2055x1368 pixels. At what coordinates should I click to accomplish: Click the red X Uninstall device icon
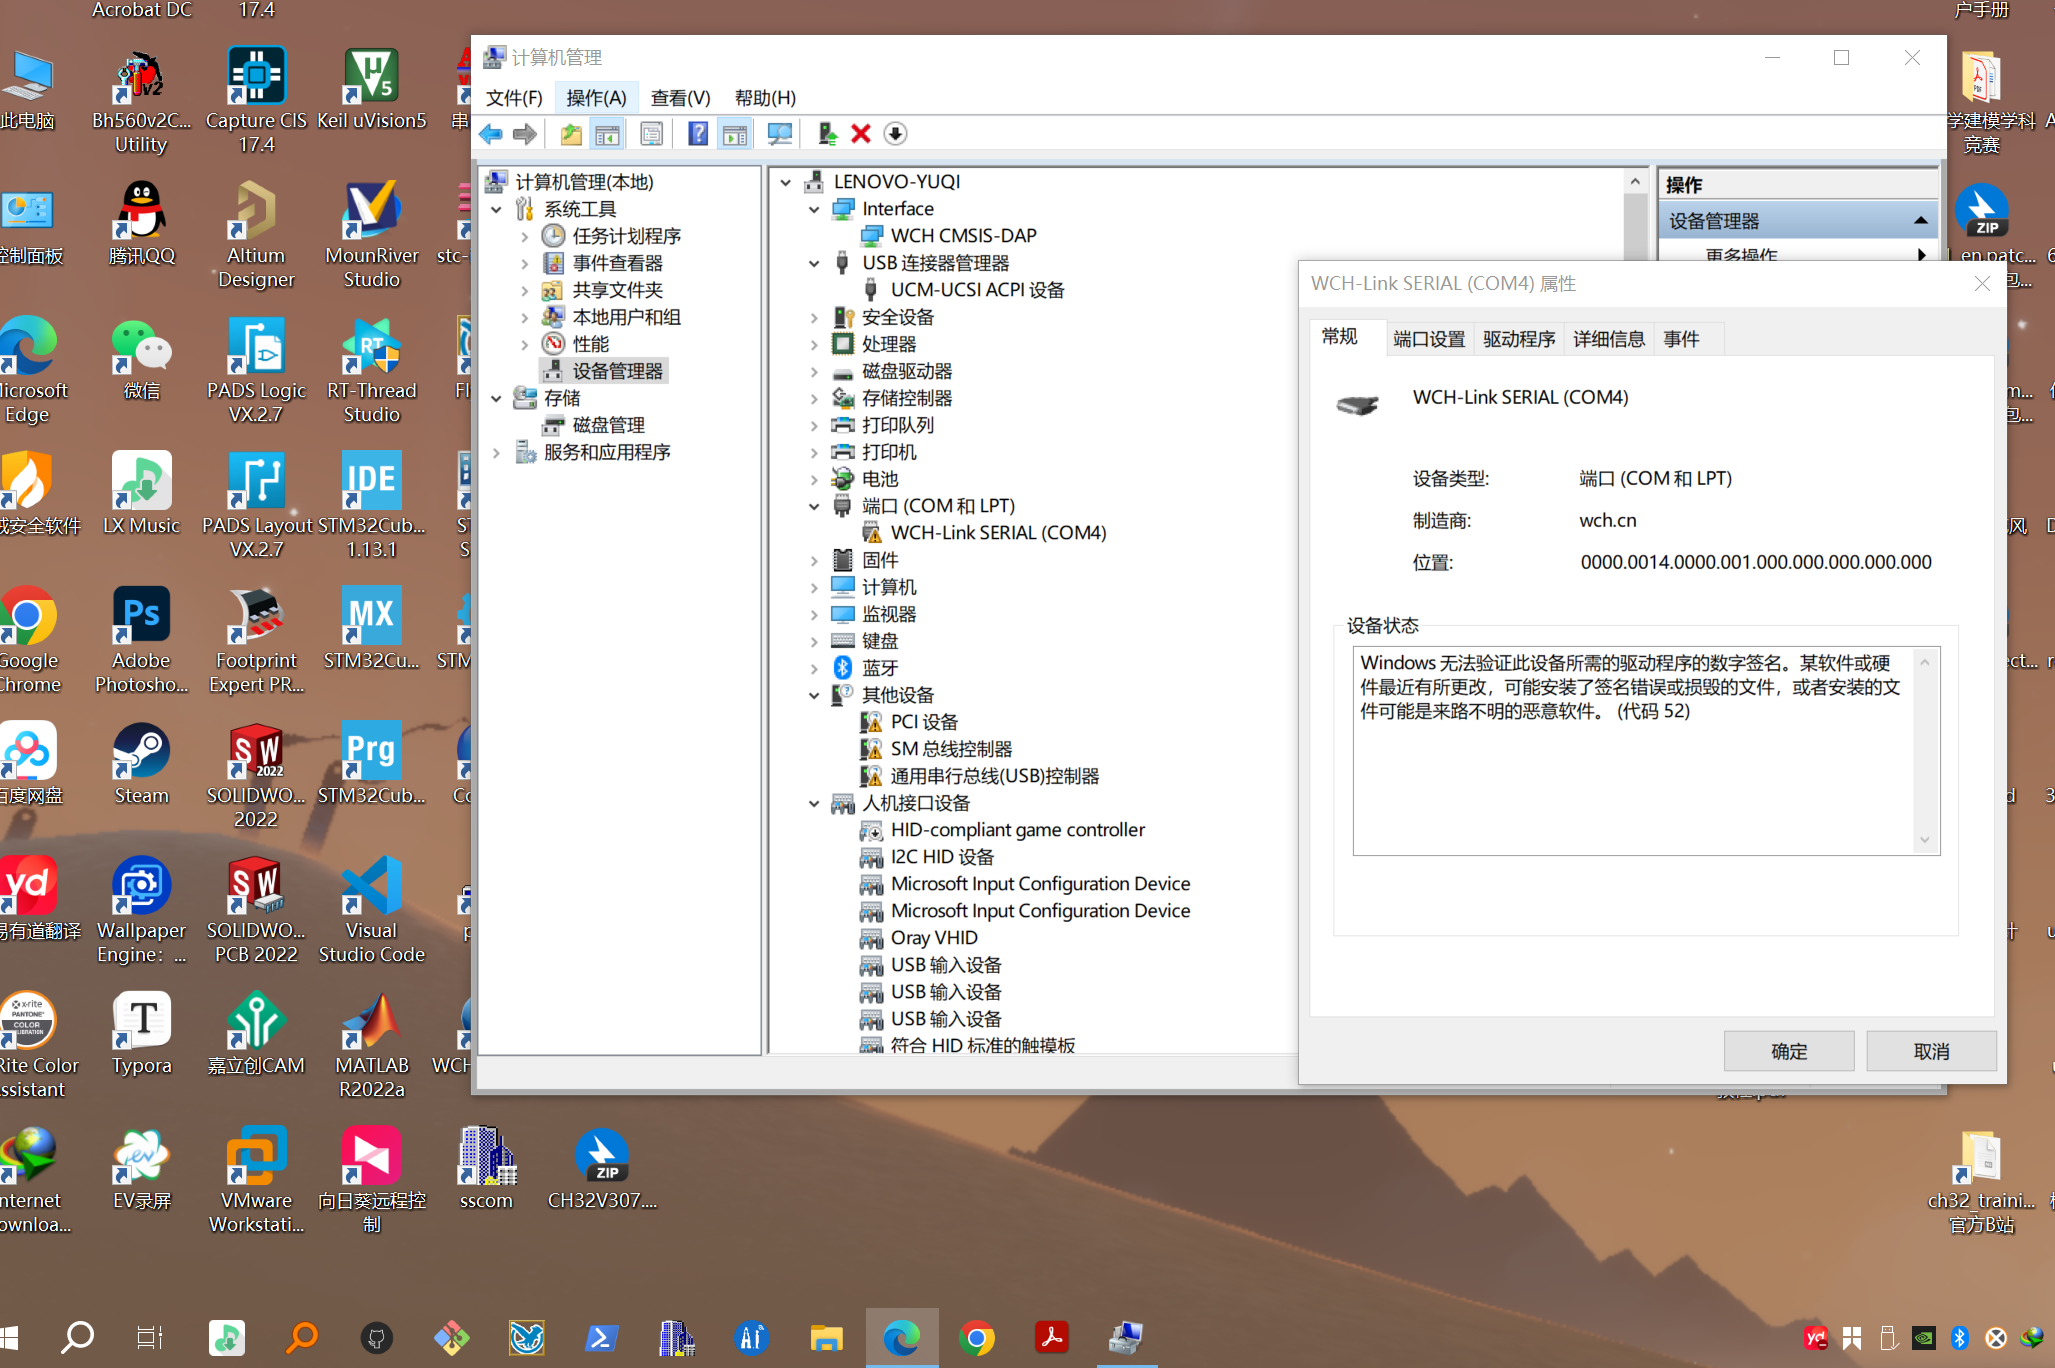point(861,134)
